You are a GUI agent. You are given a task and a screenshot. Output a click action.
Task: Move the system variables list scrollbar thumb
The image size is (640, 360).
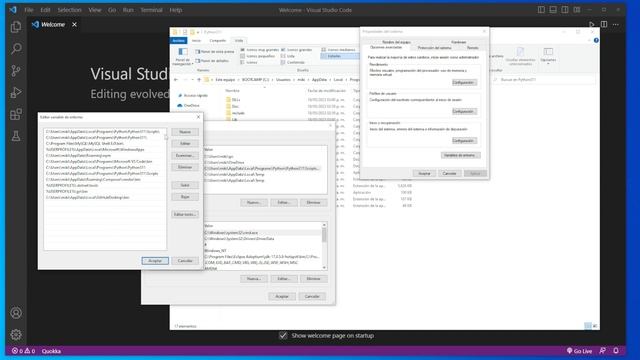point(324,235)
